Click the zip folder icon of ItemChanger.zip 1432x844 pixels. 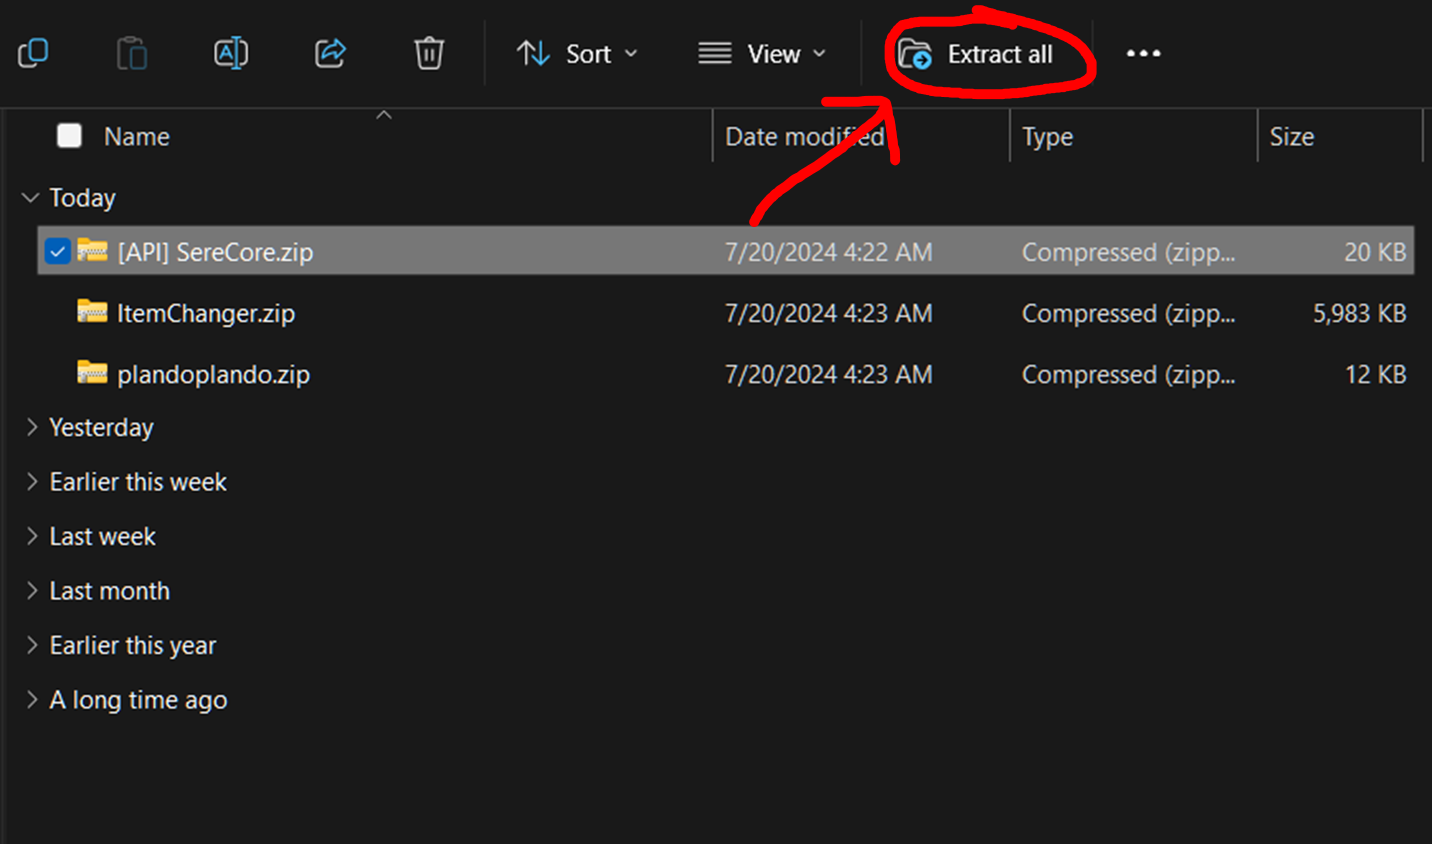pyautogui.click(x=92, y=312)
